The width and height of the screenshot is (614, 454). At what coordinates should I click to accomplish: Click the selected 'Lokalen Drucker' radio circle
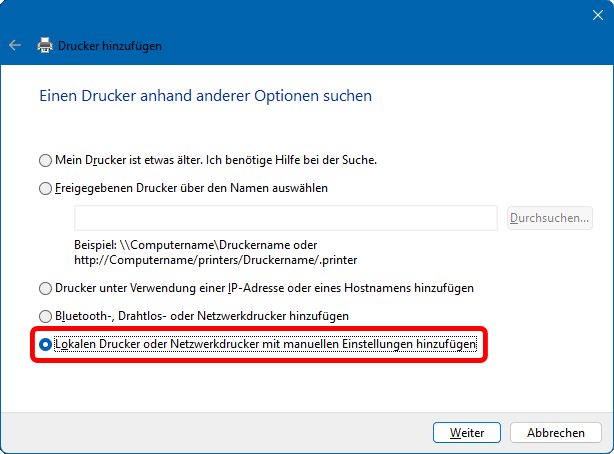pos(45,345)
